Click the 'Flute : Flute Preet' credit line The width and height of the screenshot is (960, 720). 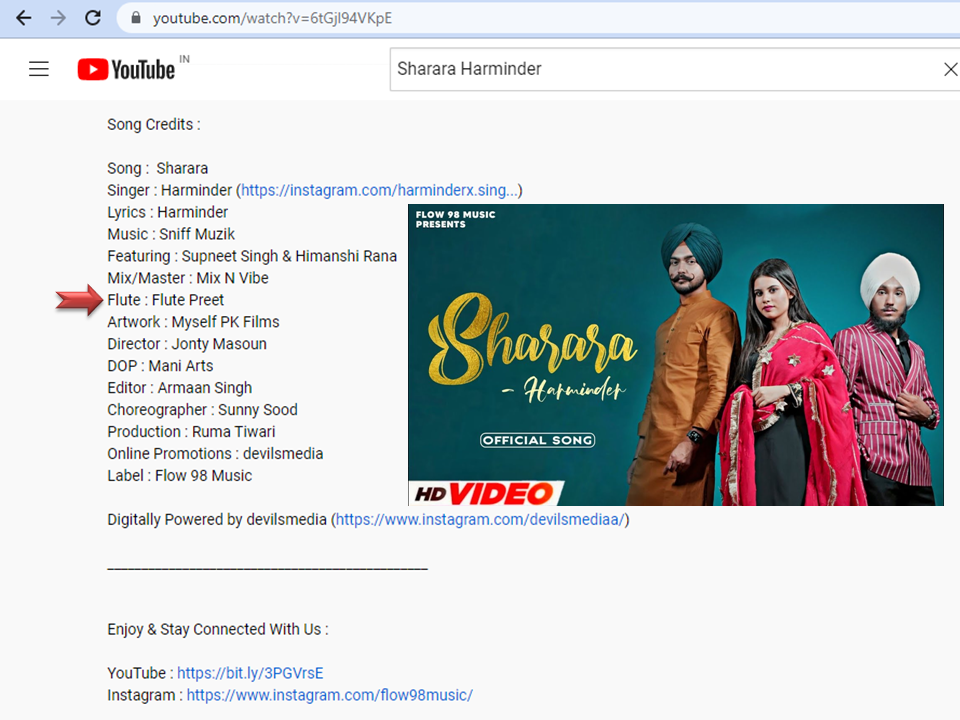click(166, 300)
